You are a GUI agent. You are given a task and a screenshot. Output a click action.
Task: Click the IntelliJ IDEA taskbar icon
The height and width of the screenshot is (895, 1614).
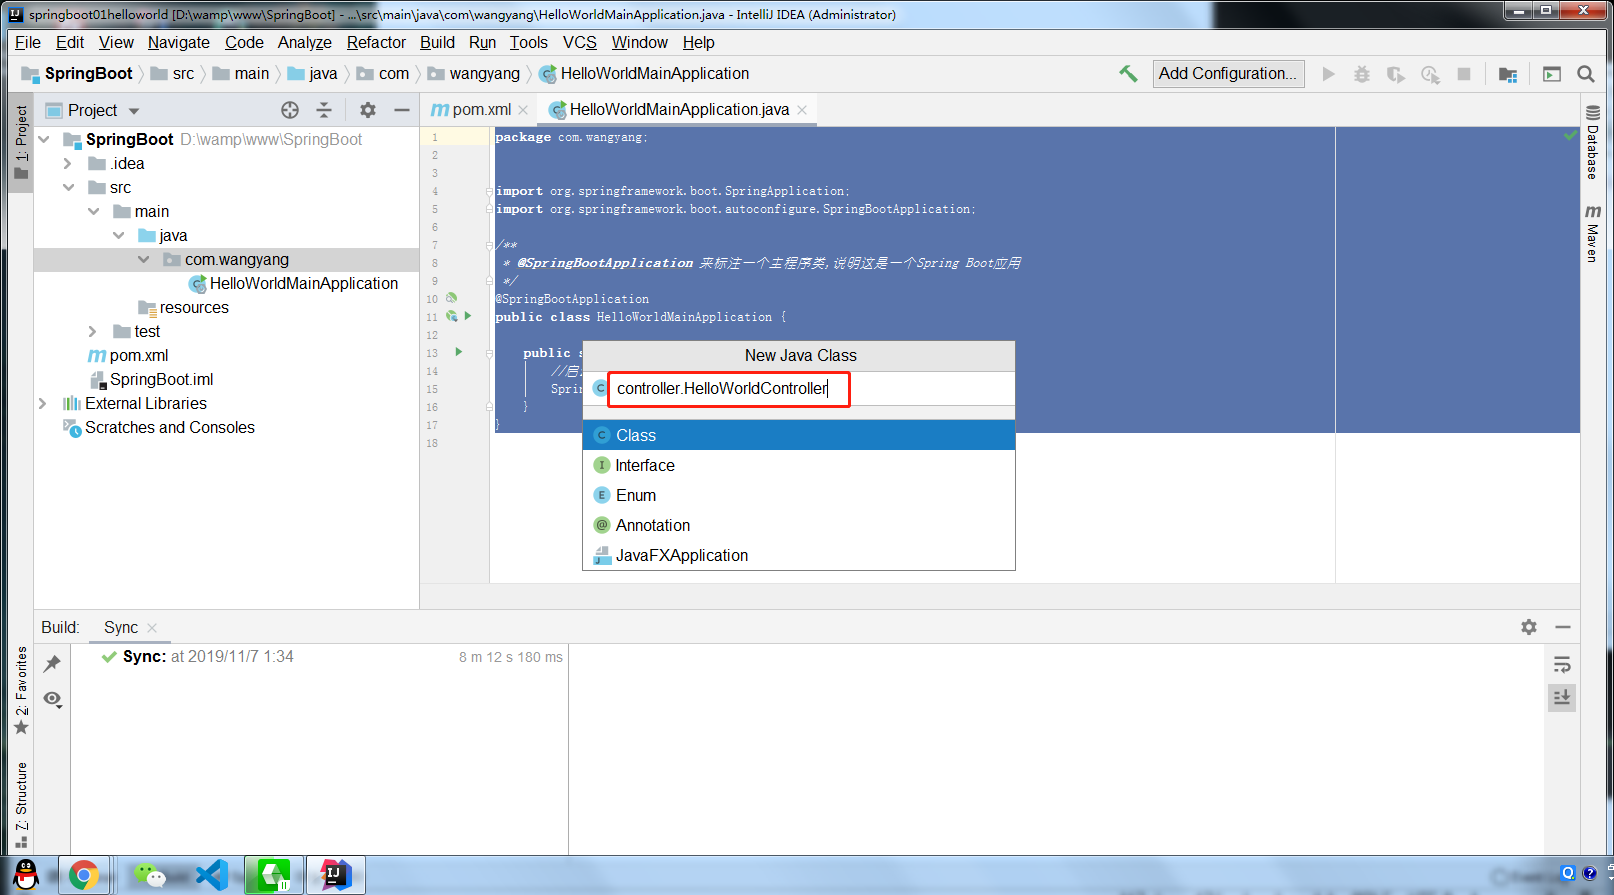[x=335, y=875]
